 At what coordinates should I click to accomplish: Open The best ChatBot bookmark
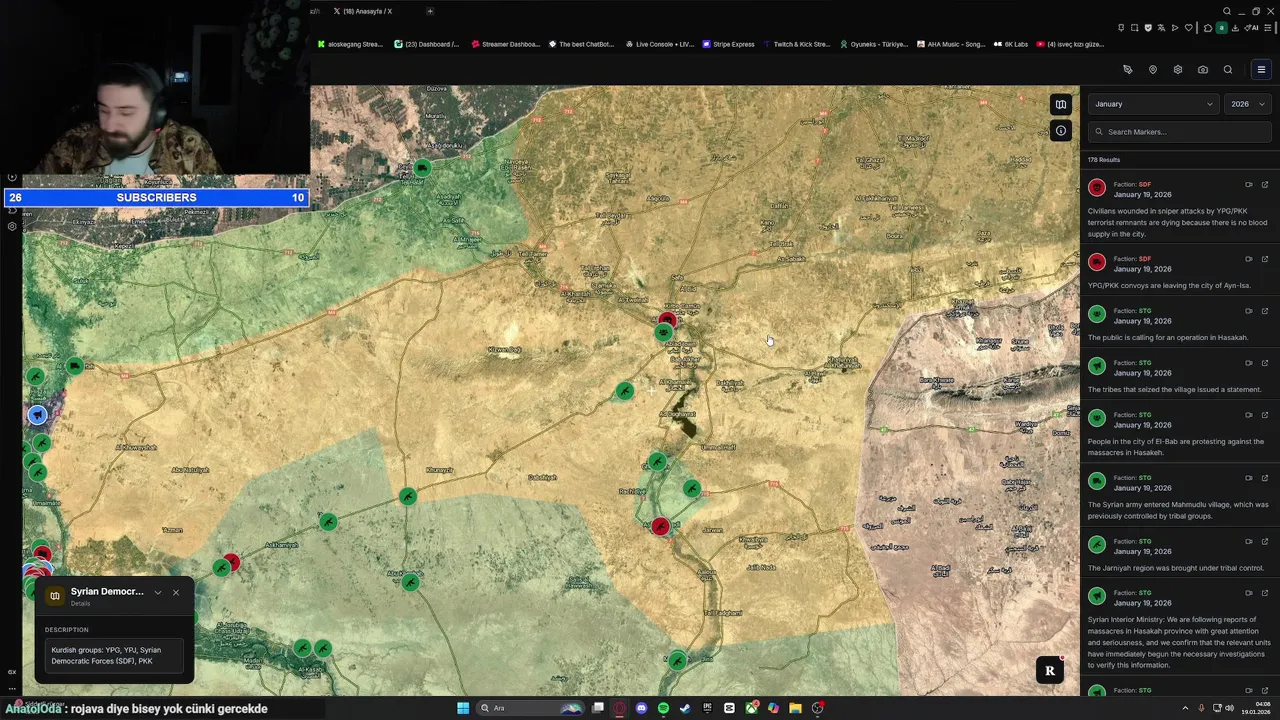pos(581,44)
